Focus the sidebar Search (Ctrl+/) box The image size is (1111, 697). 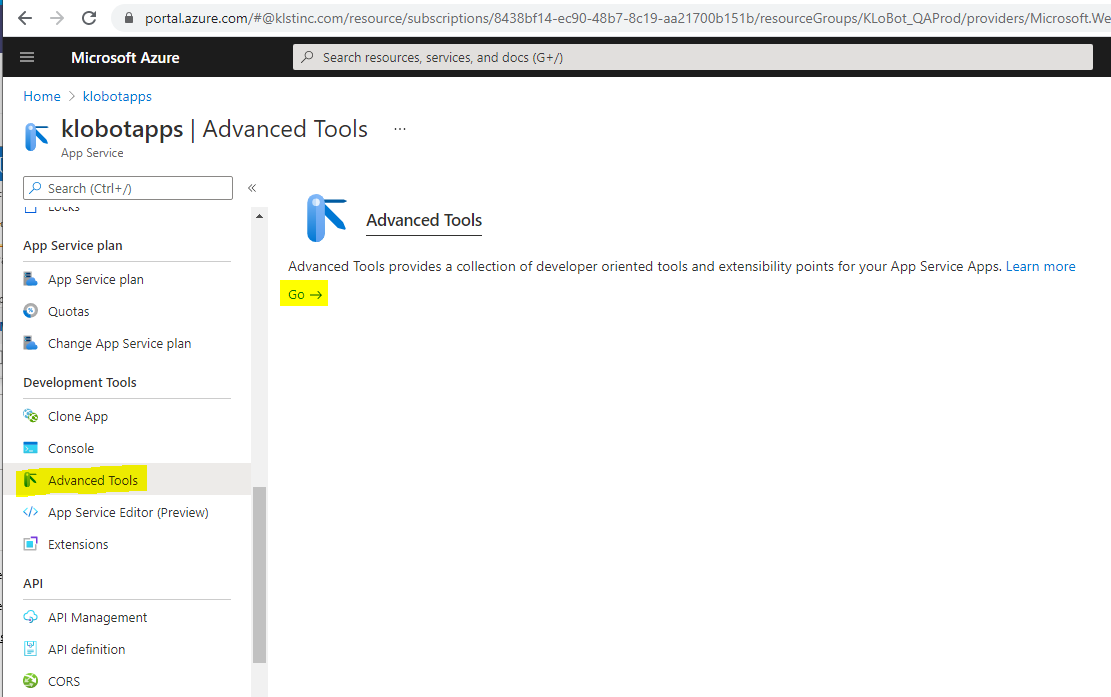128,188
